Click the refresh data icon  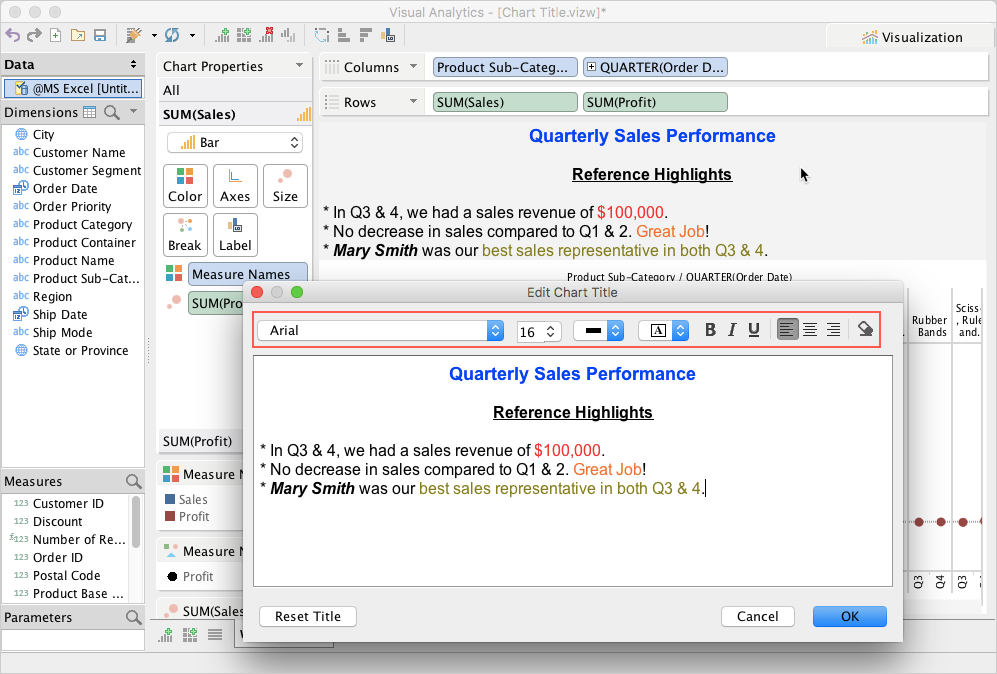tap(172, 36)
